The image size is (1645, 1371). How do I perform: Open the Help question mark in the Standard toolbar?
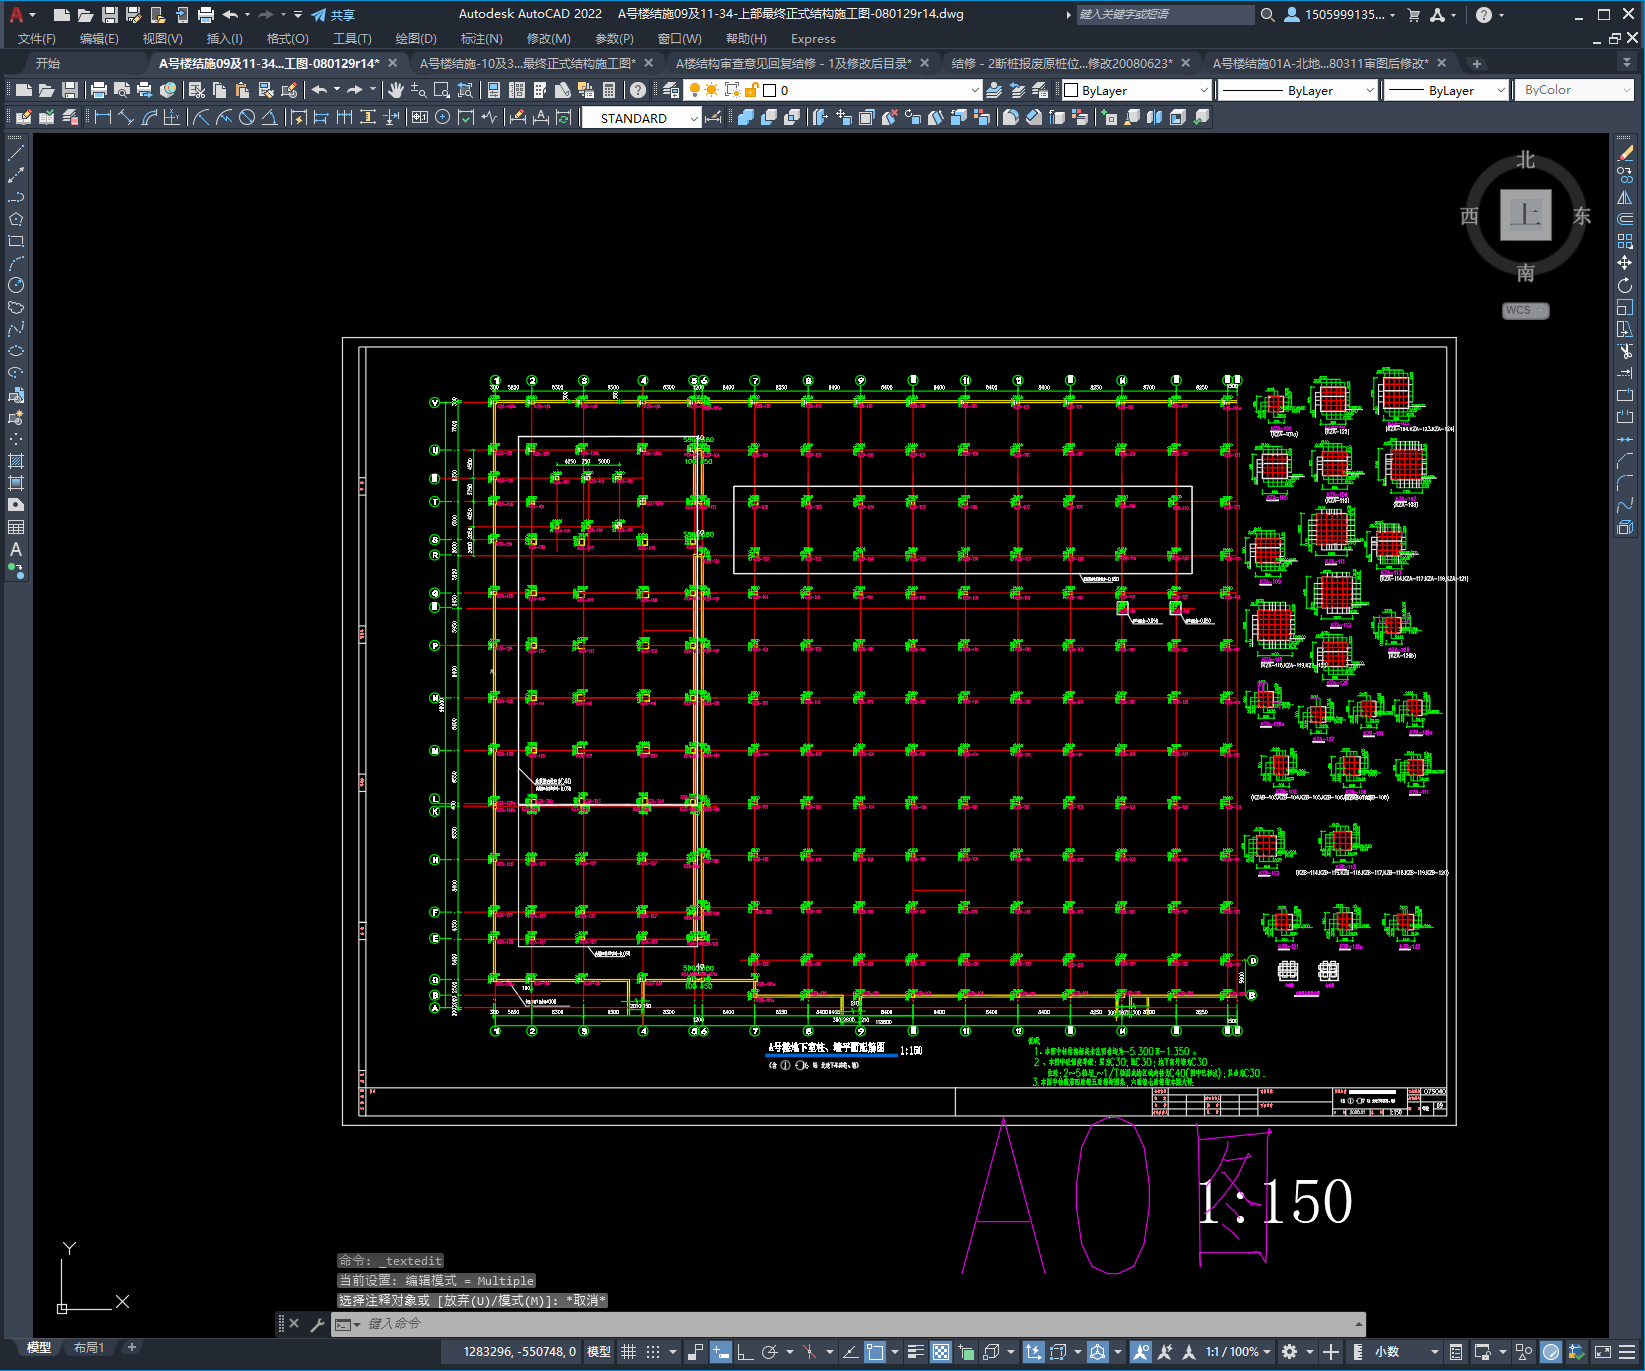coord(638,90)
